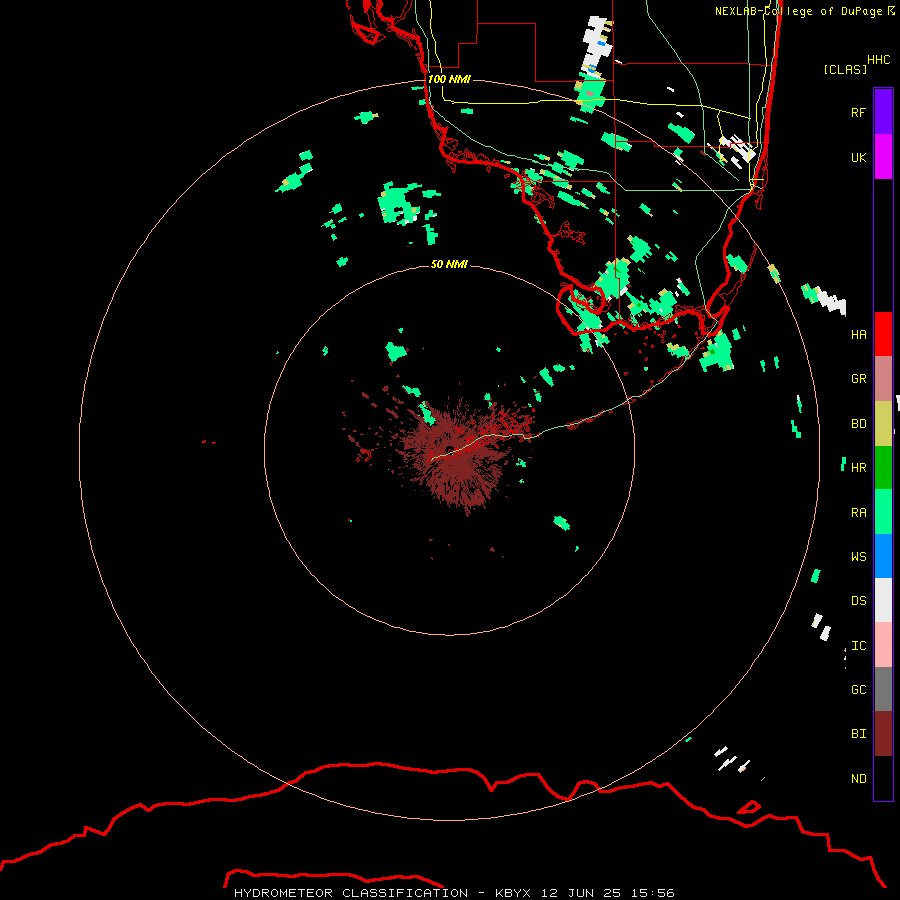Click the BI legend label
This screenshot has height=900, width=900.
[858, 734]
